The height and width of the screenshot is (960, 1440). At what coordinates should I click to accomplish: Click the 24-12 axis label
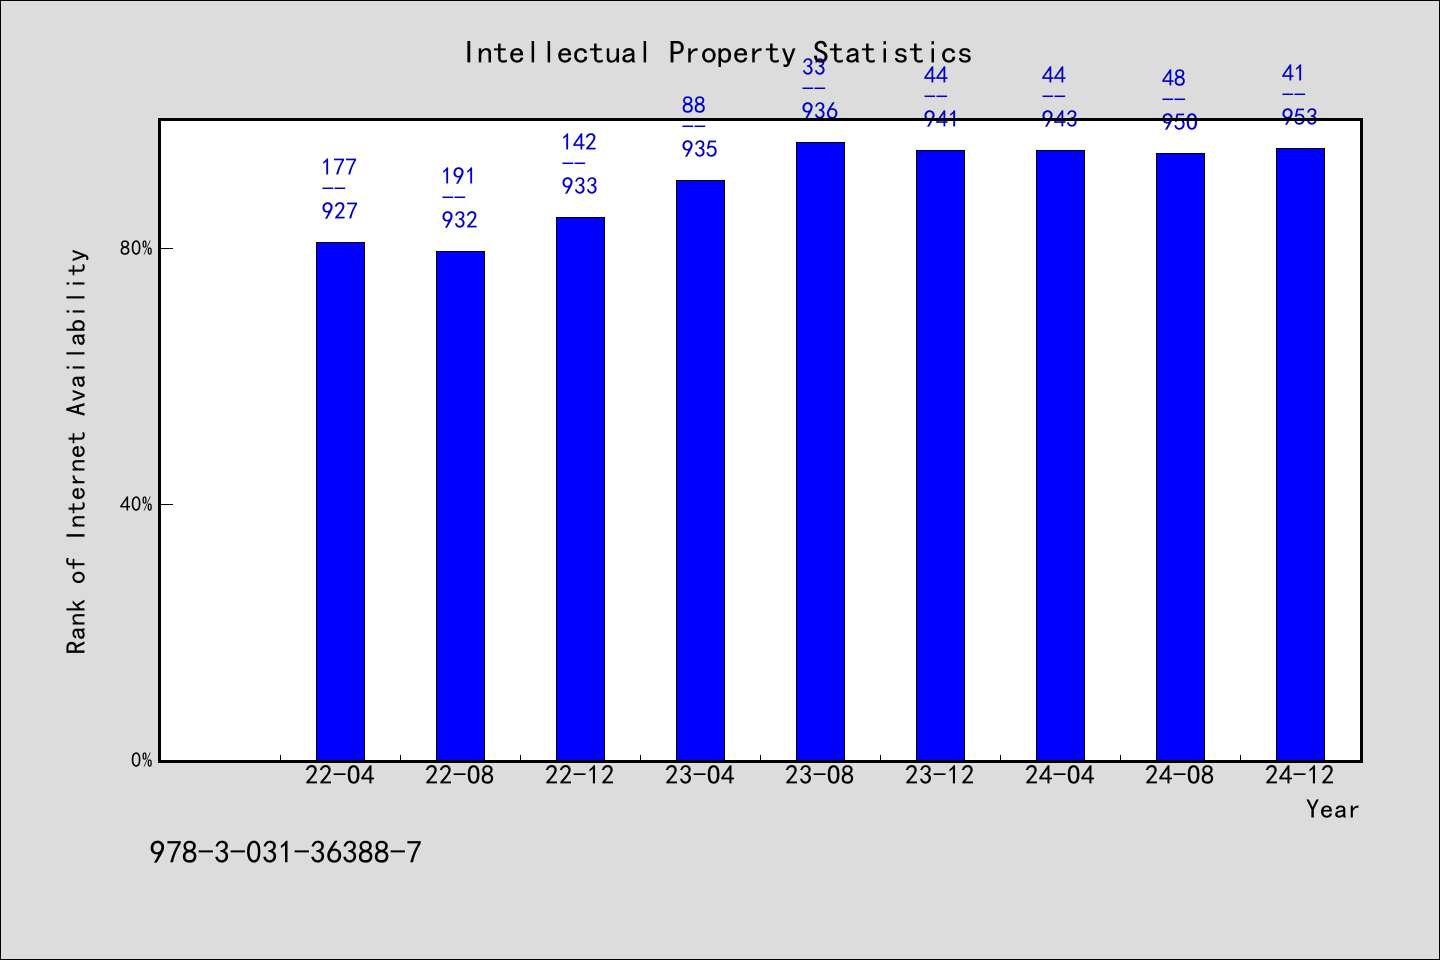tap(1300, 776)
